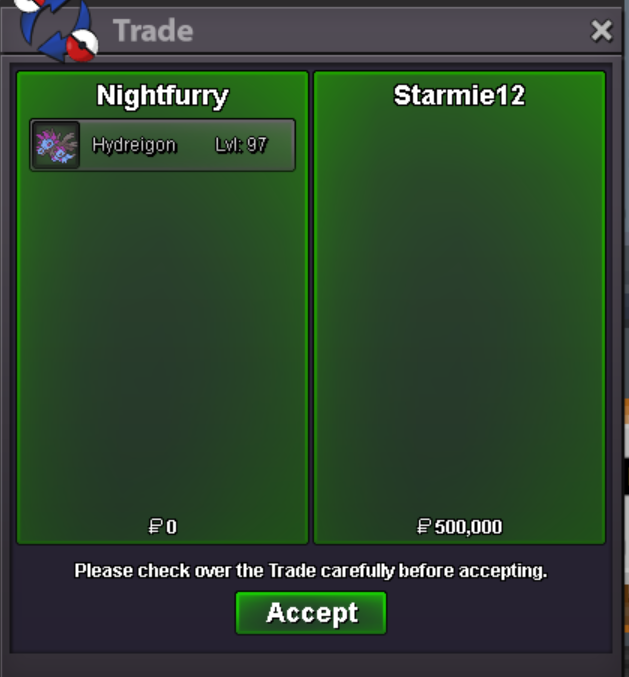Screen dimensions: 629x677
Task: Click the Nightfurry player name
Action: (x=162, y=95)
